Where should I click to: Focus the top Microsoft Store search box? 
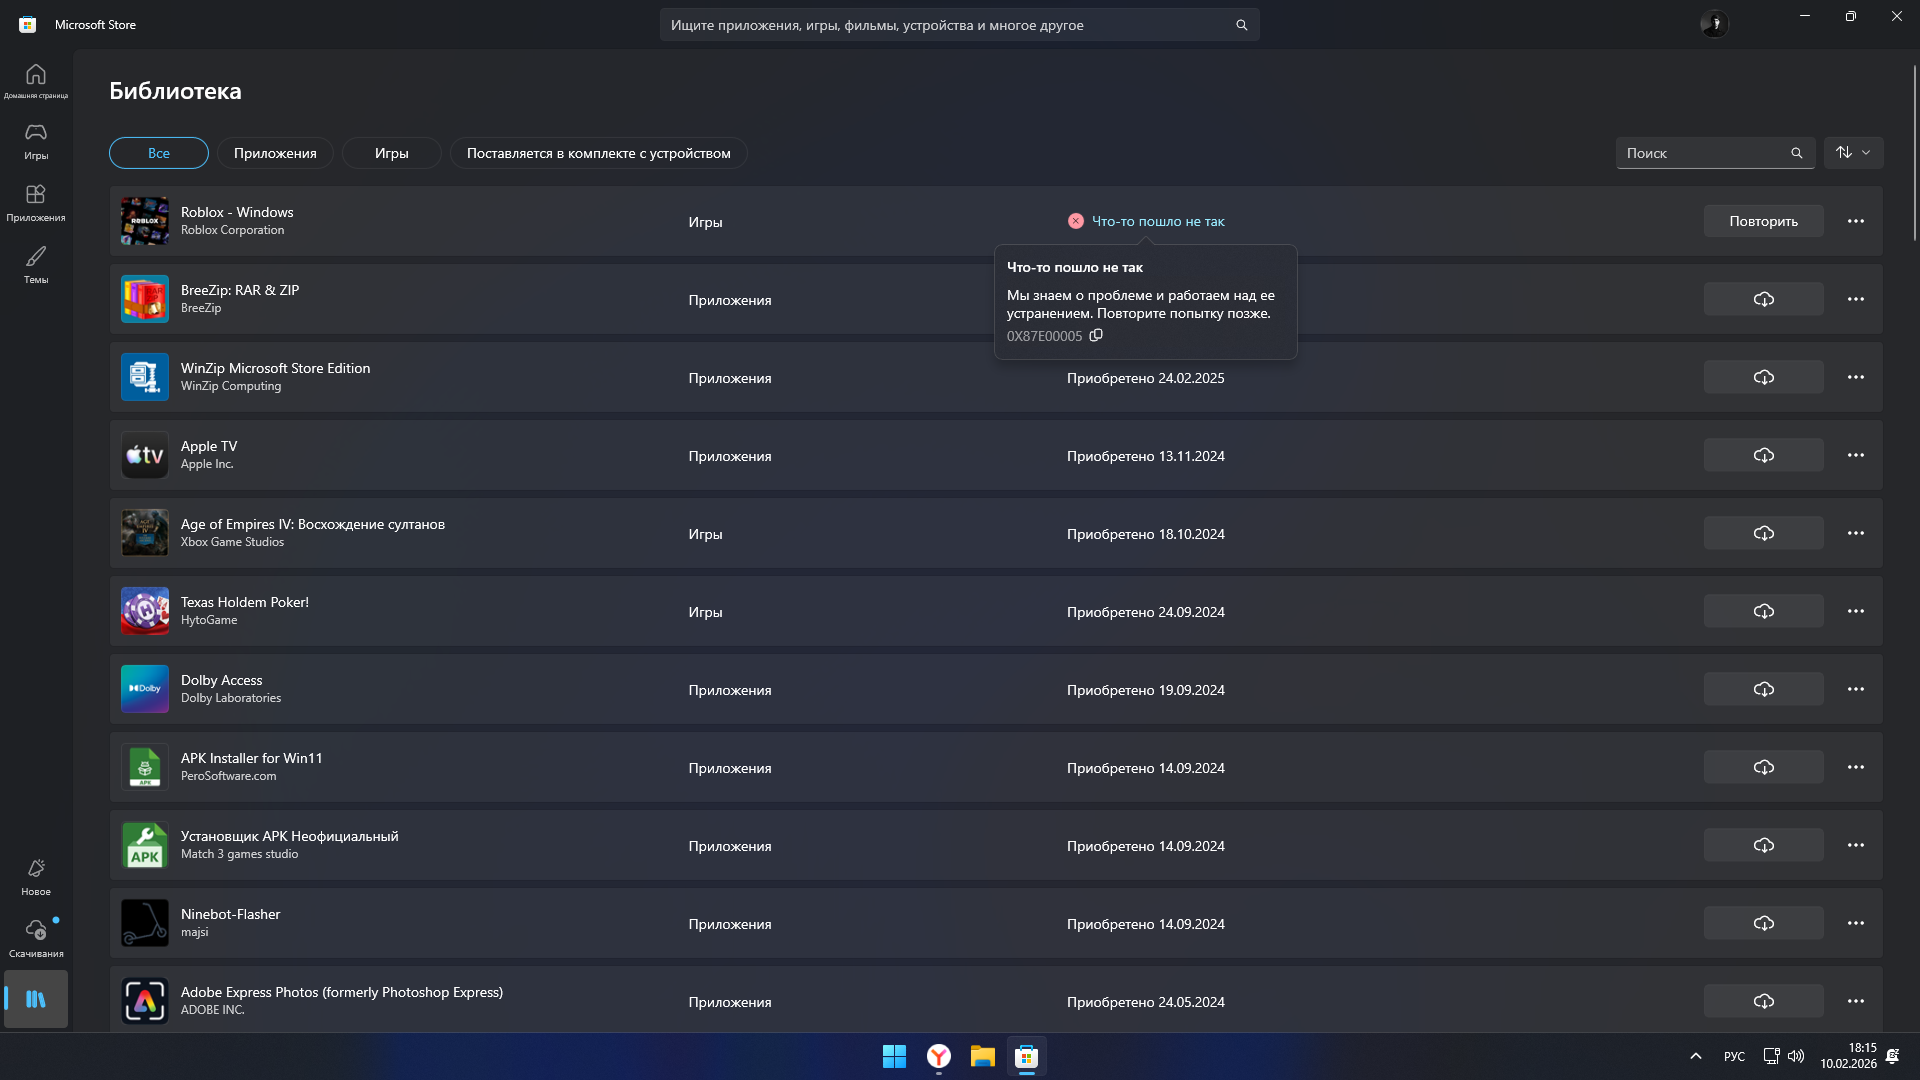959,25
